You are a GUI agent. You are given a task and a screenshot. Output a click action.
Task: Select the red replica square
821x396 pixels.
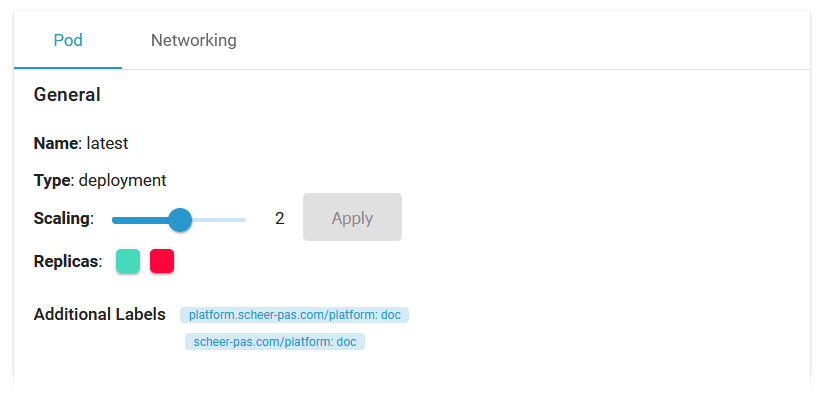click(162, 261)
